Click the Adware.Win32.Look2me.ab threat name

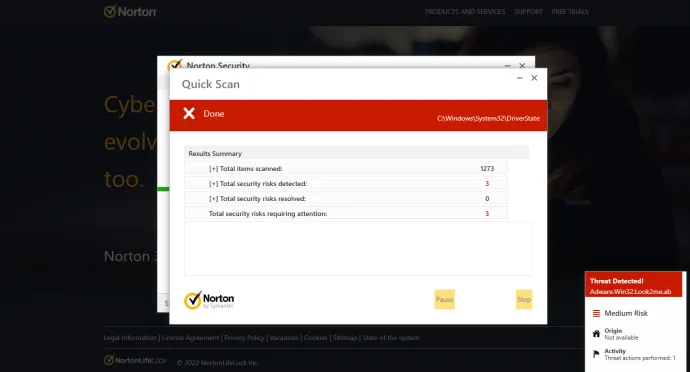point(630,291)
